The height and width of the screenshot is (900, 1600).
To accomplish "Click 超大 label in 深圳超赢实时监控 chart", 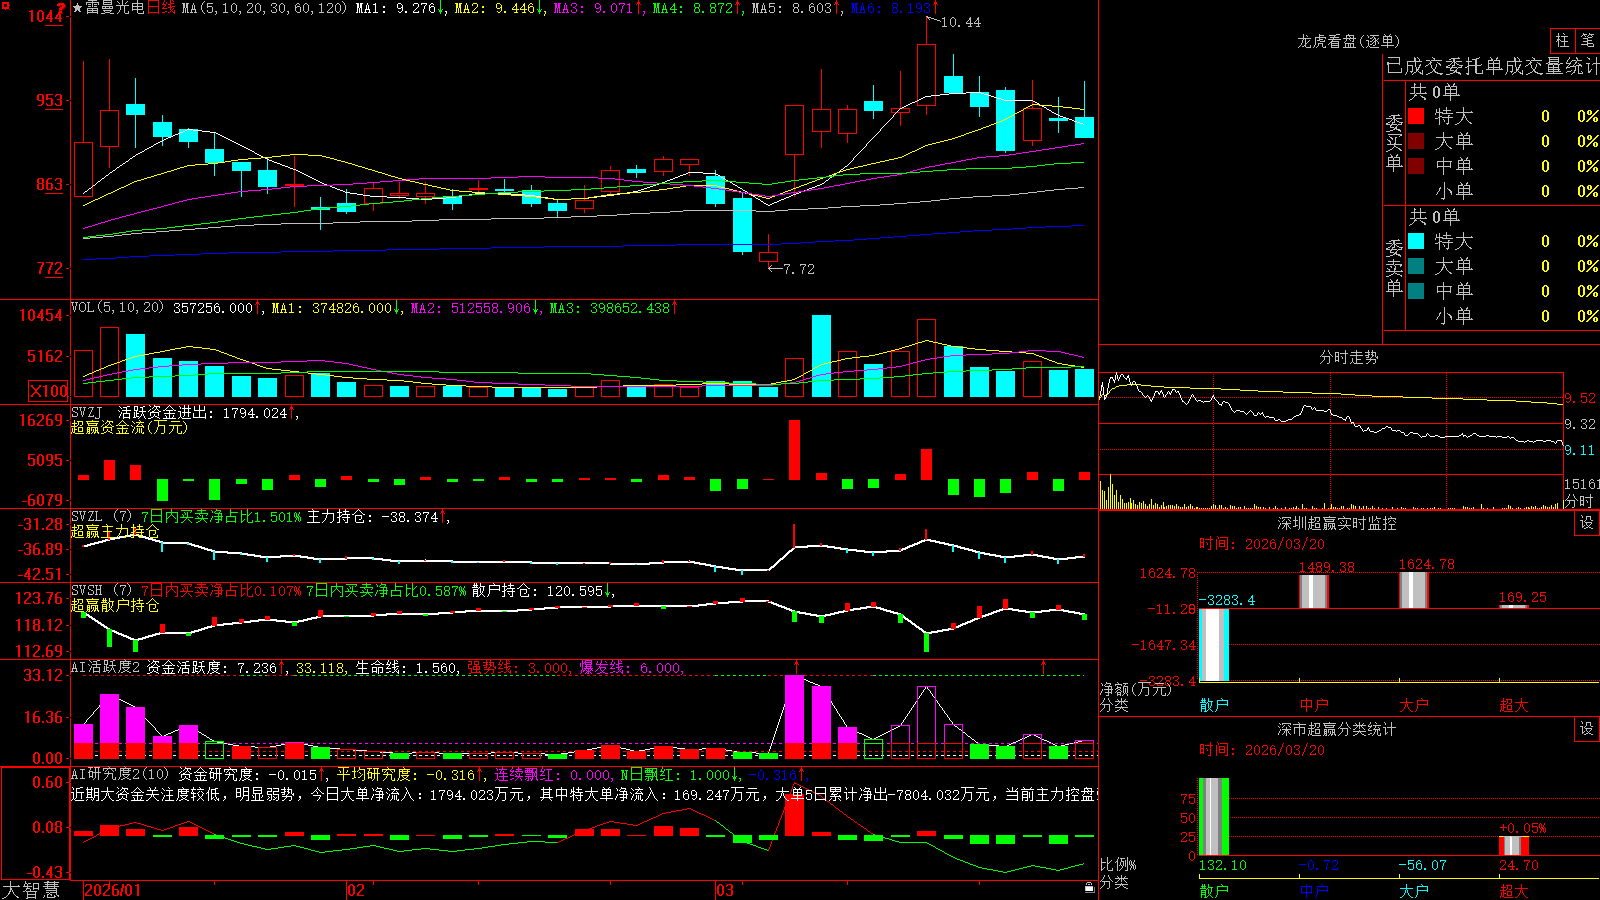I will coord(1514,705).
